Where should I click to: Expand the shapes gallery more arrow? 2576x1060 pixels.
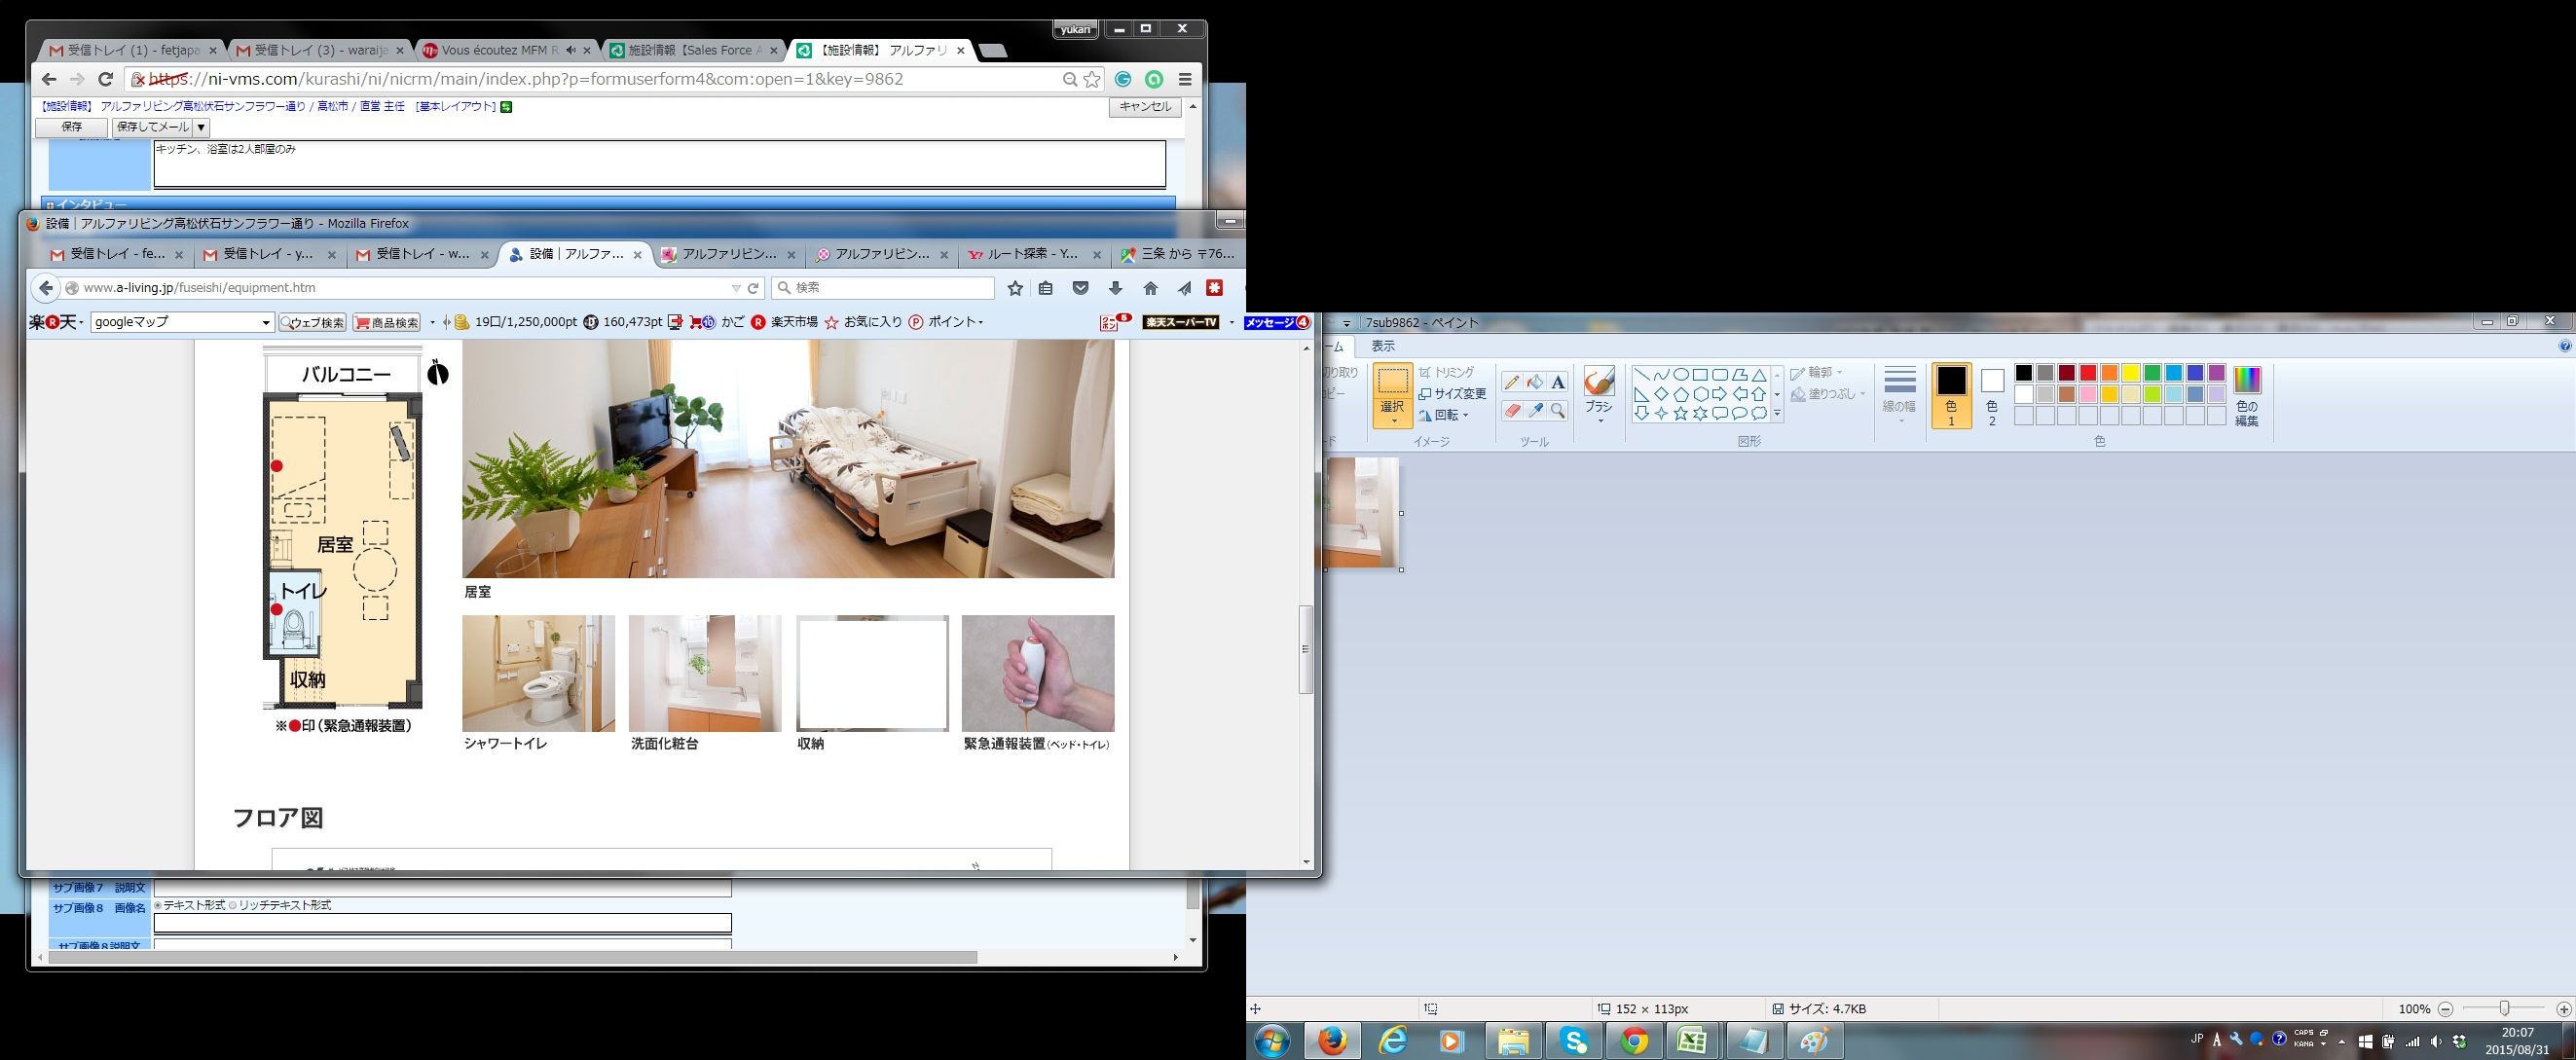tap(1777, 413)
